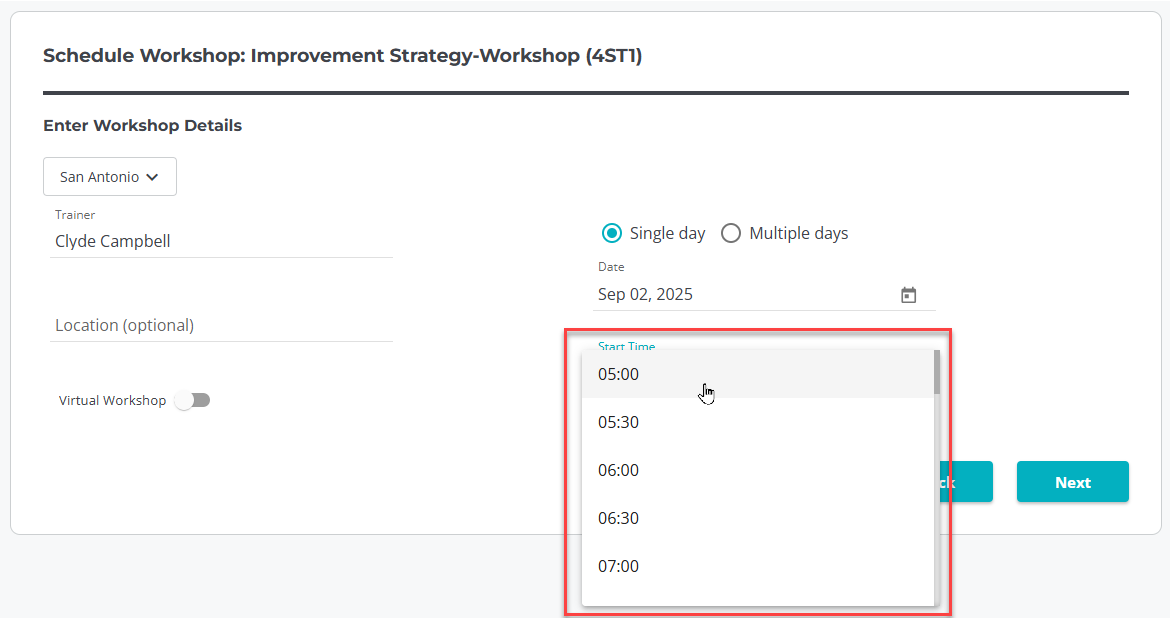Click the Date field showing Sep 02, 2025
The height and width of the screenshot is (618, 1170).
(740, 294)
